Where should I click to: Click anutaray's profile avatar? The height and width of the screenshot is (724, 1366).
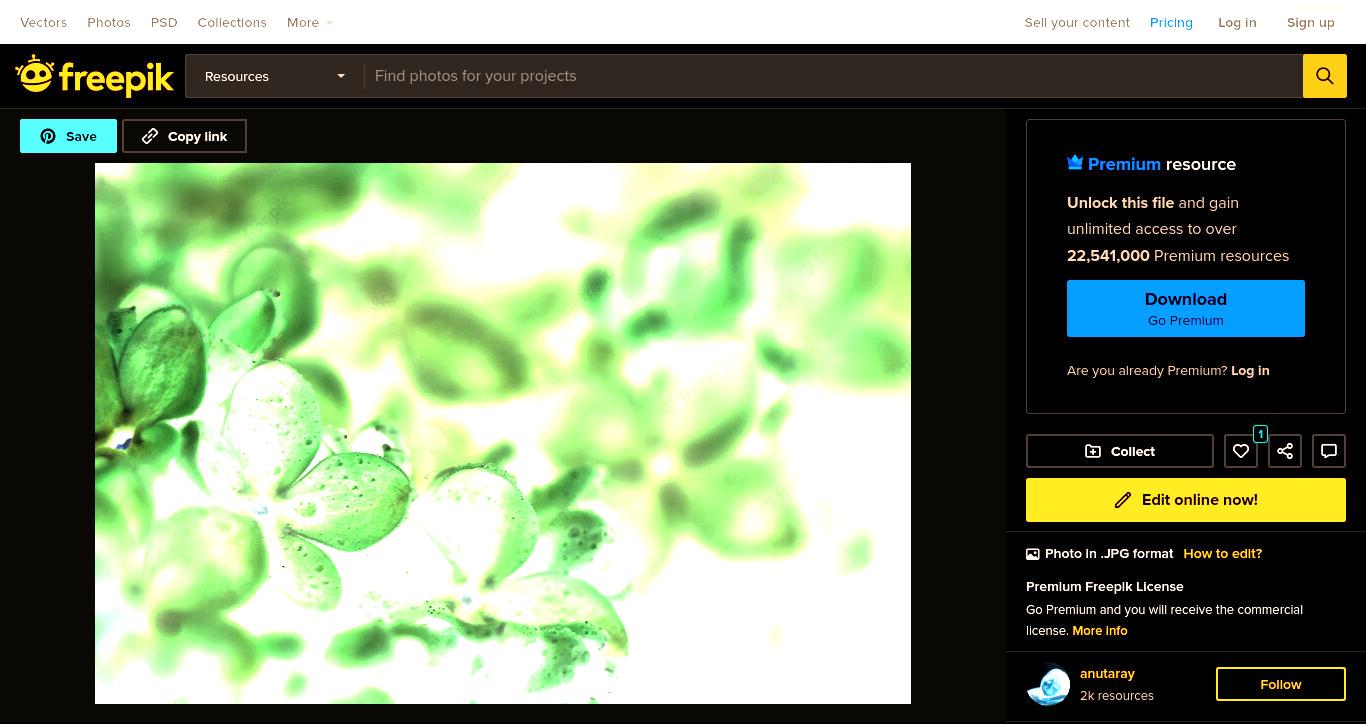click(1048, 685)
